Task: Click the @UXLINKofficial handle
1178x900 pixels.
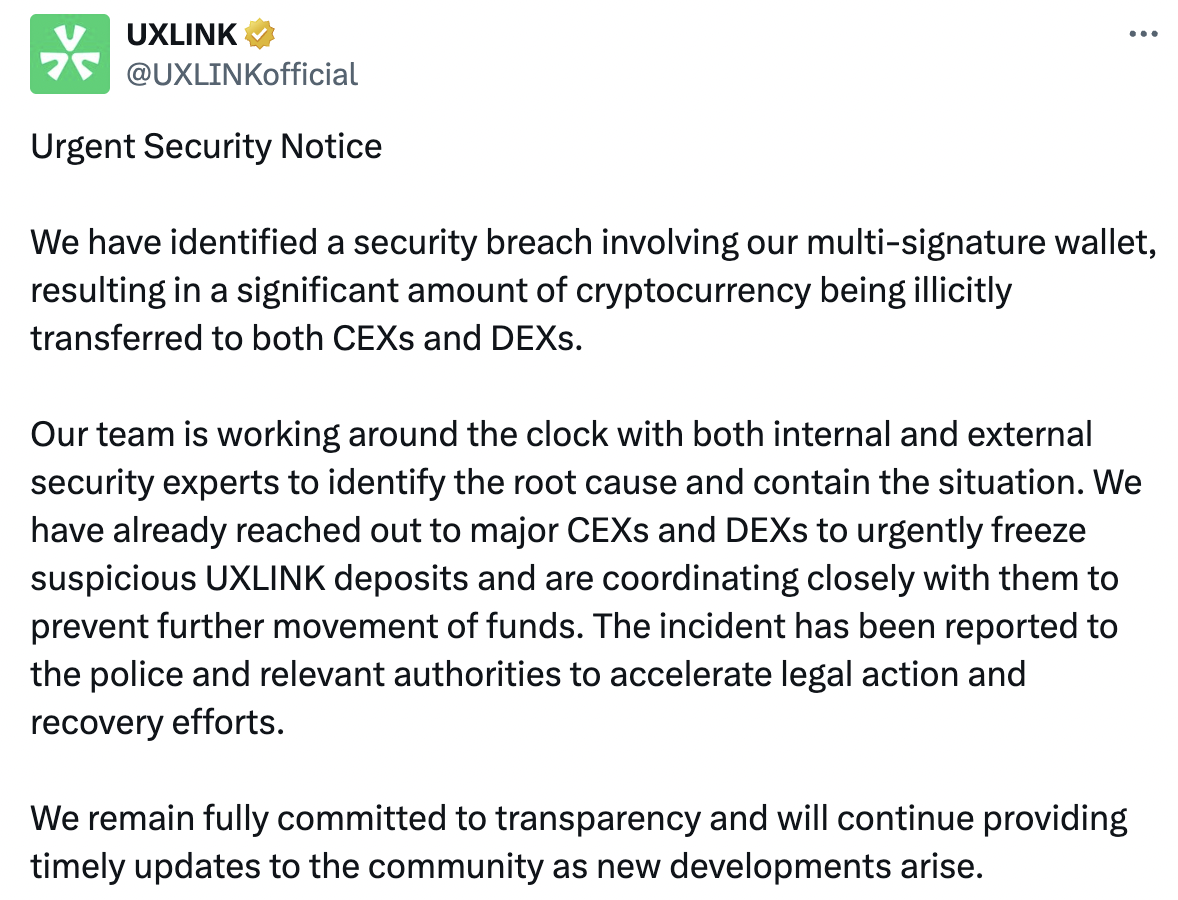Action: pos(242,75)
